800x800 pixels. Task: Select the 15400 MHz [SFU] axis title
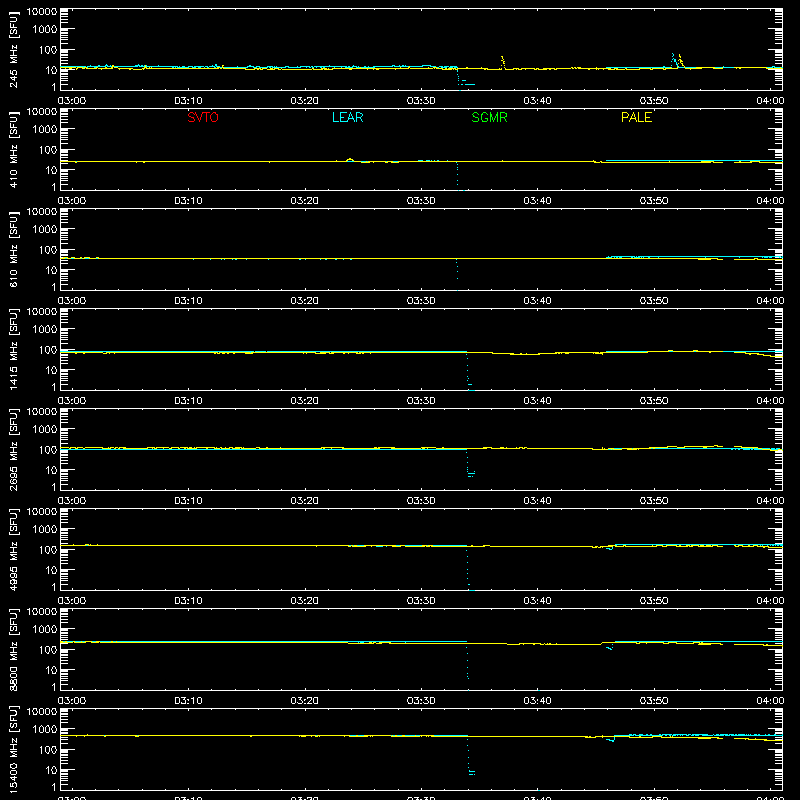click(13, 749)
